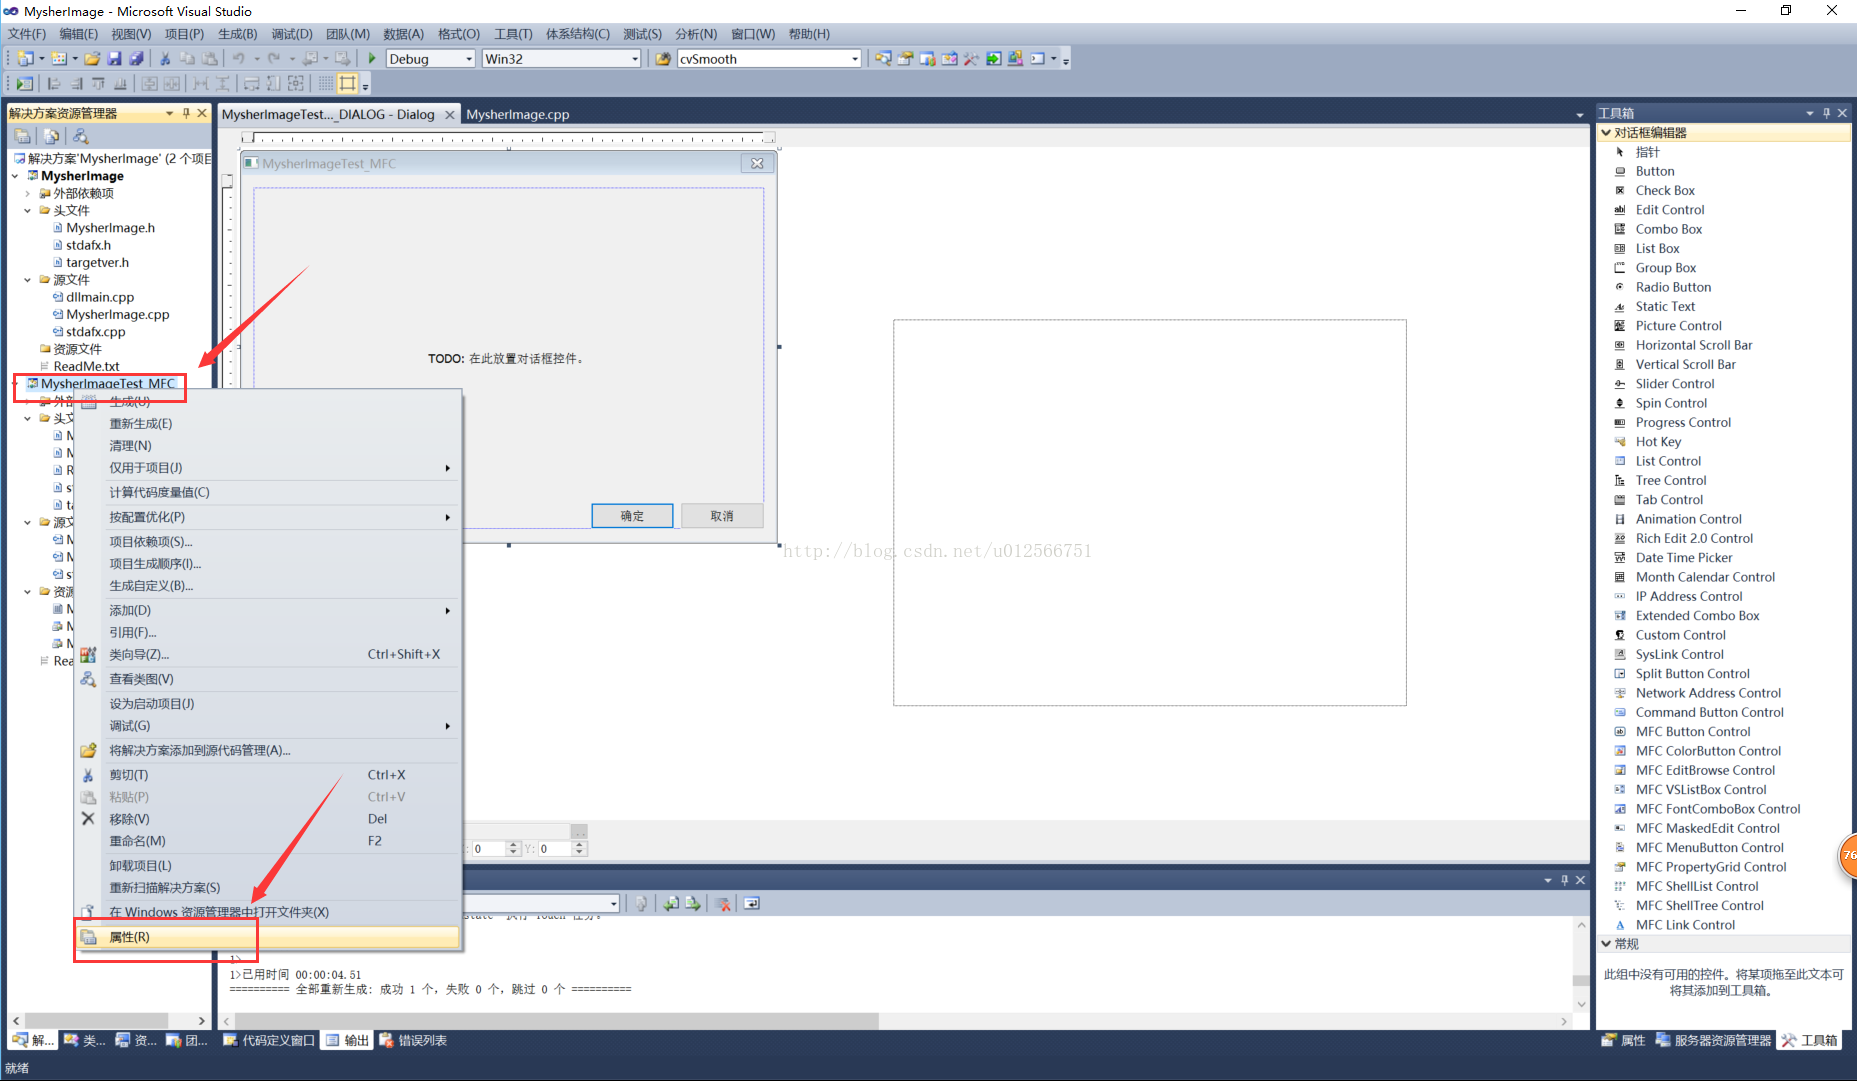Click the Save All toolbar icon

(136, 59)
